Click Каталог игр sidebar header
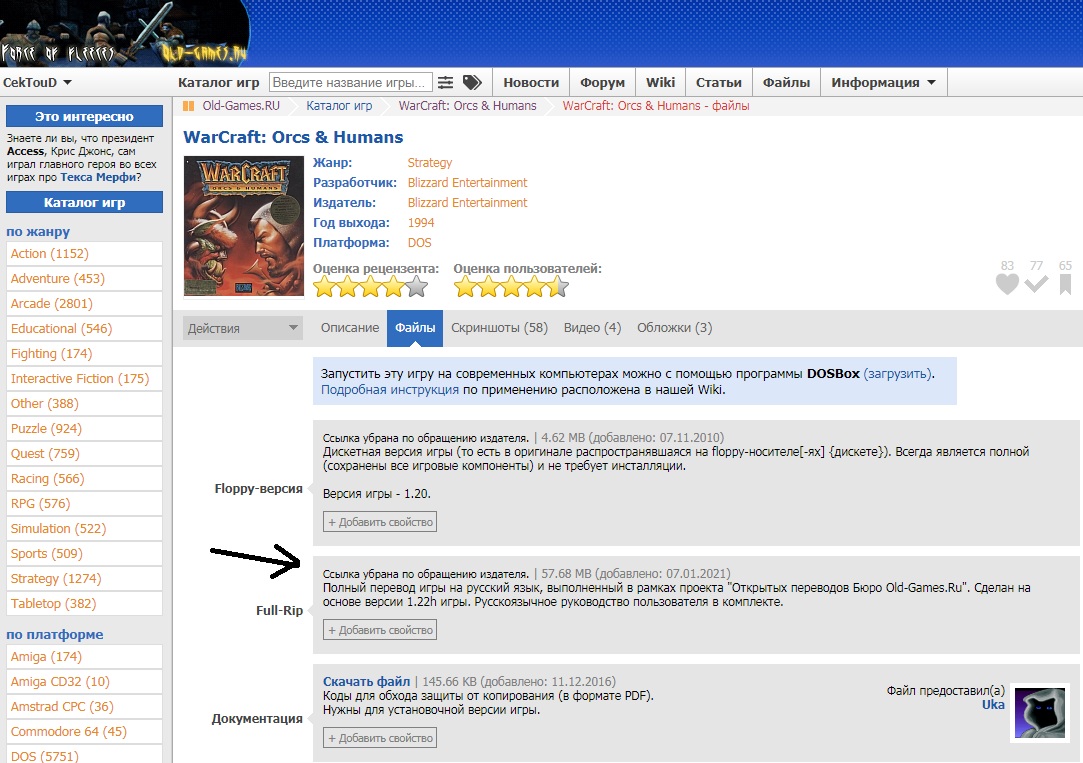Screen dimensions: 1083x763 pyautogui.click(x=84, y=202)
